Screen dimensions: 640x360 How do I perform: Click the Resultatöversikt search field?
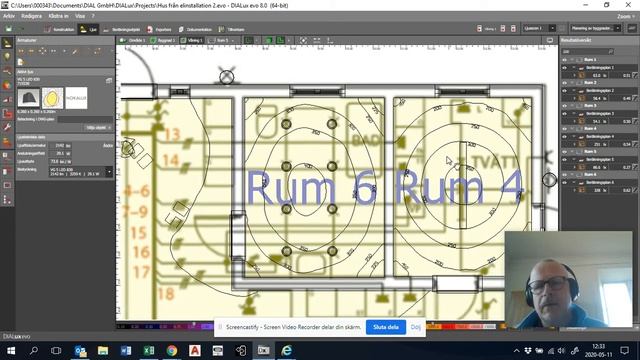587,51
